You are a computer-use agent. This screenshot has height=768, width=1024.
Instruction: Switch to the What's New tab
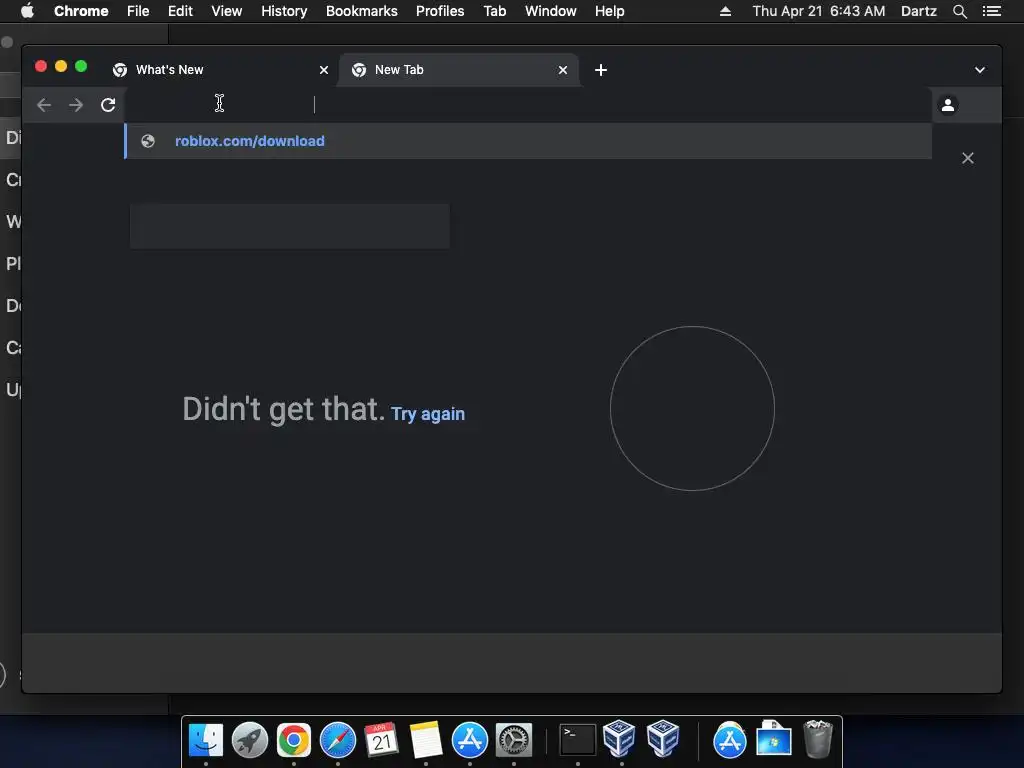click(221, 70)
